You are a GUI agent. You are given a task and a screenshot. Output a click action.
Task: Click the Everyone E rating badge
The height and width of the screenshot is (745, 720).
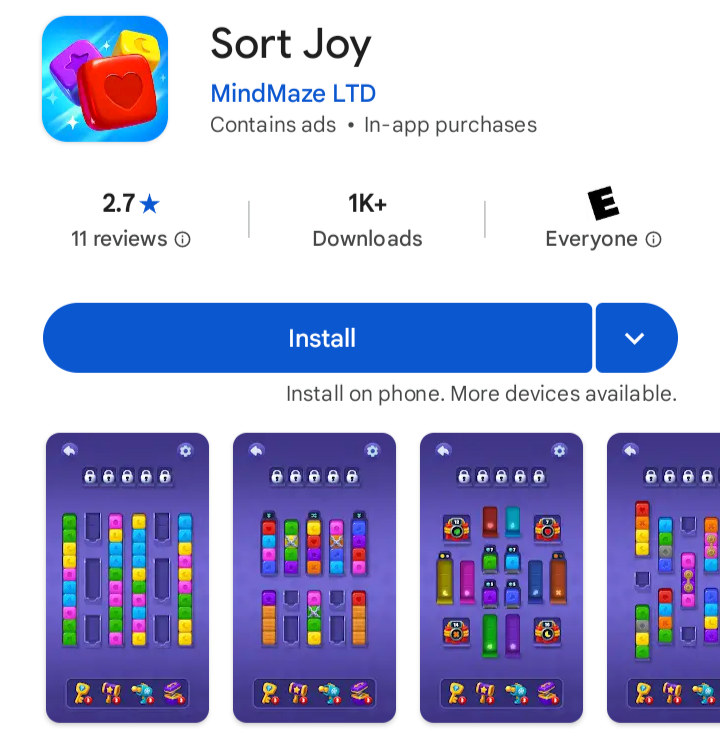pos(603,203)
